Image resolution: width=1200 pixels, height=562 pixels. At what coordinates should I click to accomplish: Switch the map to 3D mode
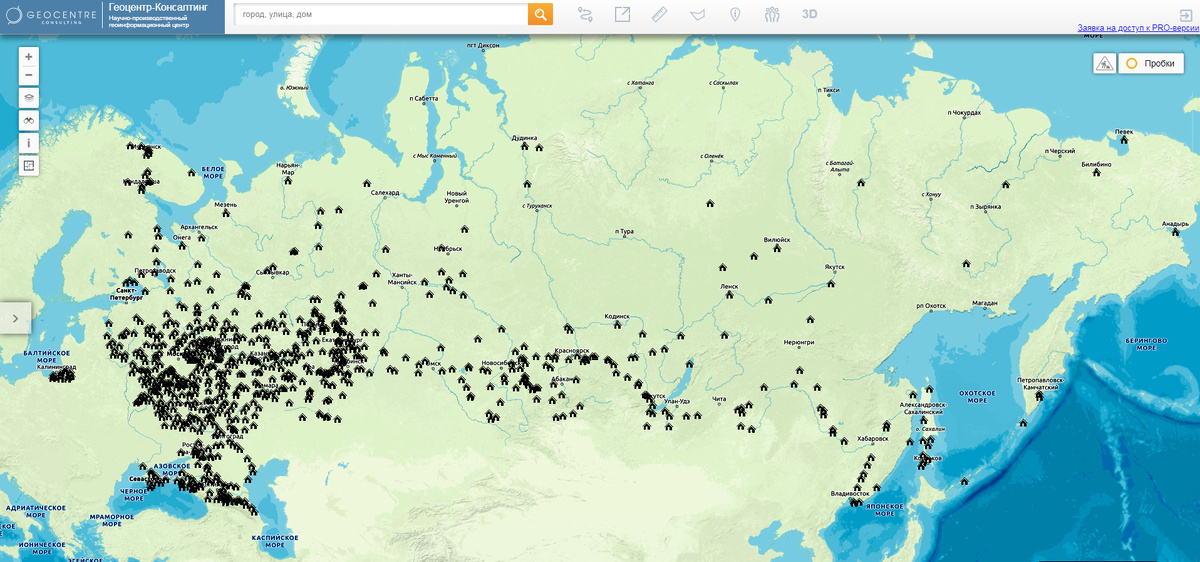click(810, 14)
